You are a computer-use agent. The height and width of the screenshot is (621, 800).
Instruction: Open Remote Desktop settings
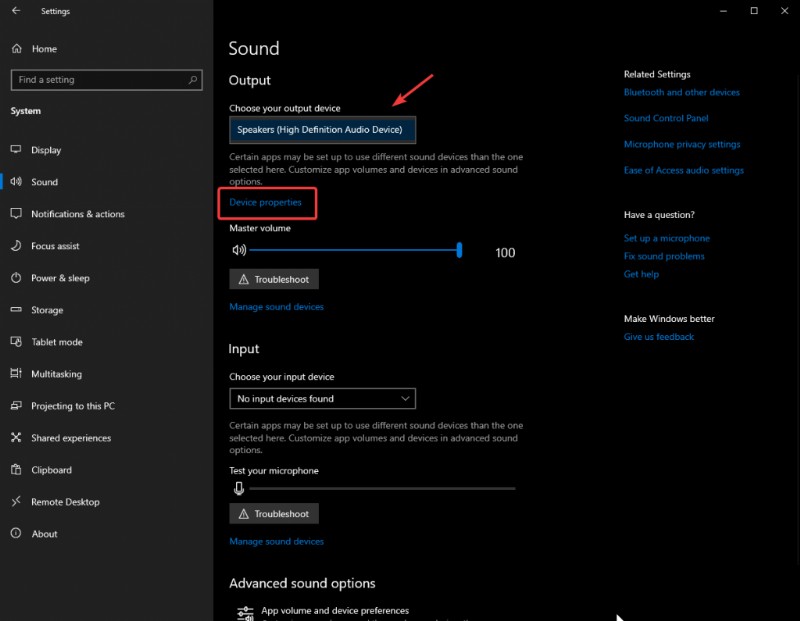pos(17,502)
